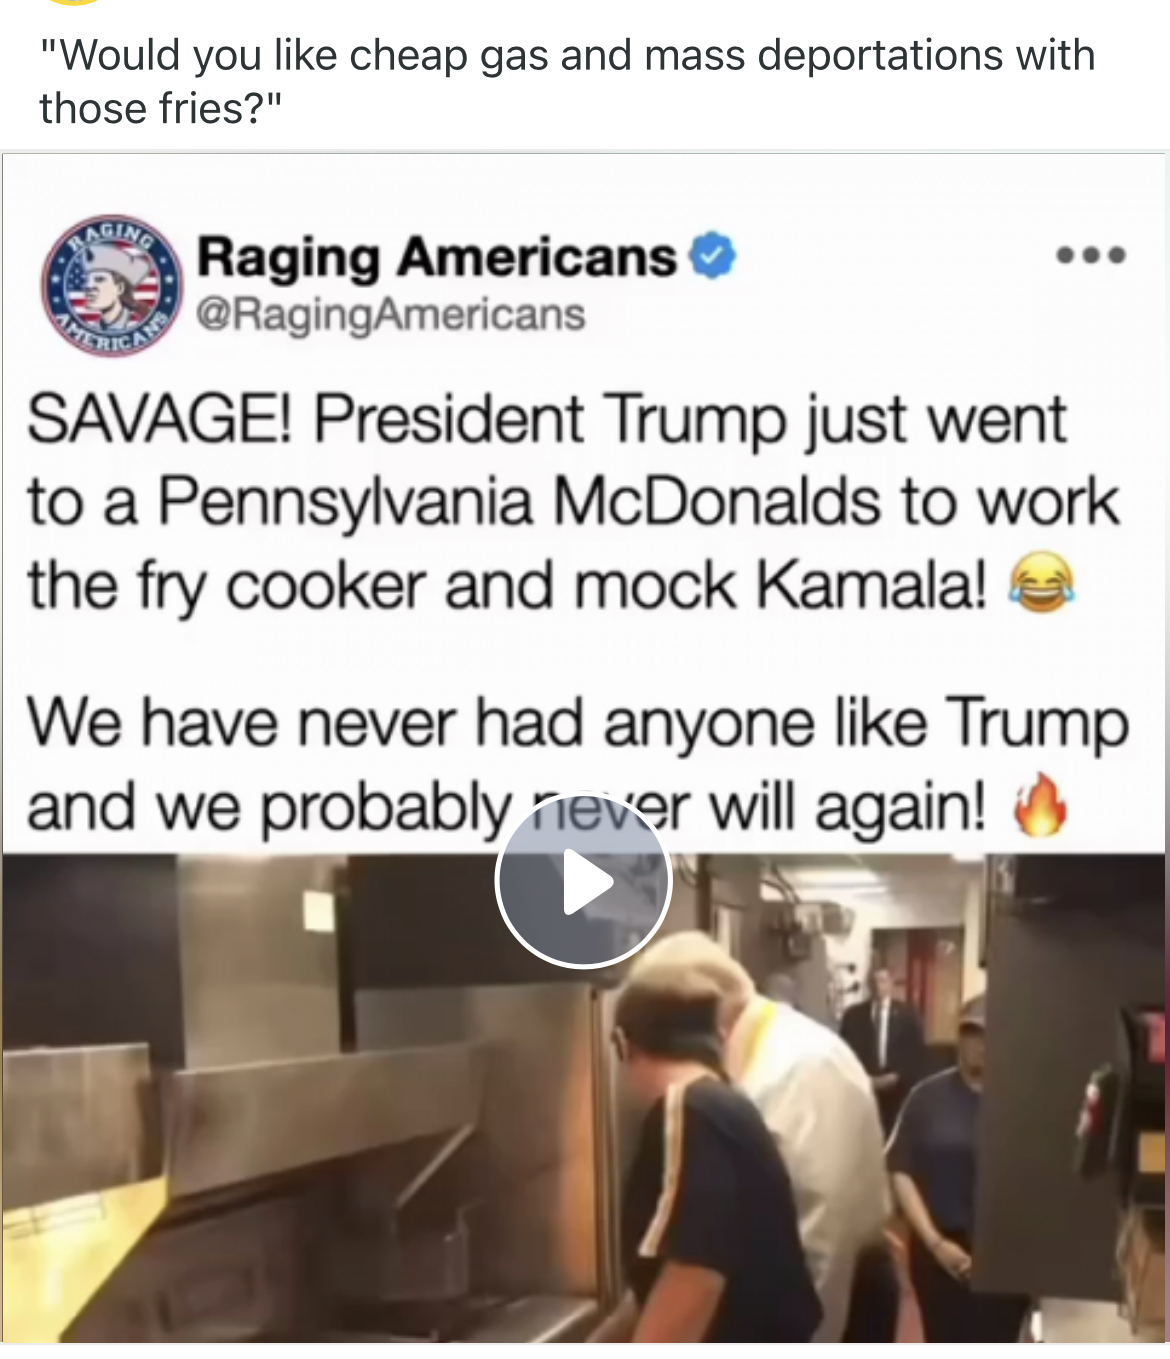1170x1359 pixels.
Task: Play the McDonalds fry cooker video
Action: [x=583, y=879]
